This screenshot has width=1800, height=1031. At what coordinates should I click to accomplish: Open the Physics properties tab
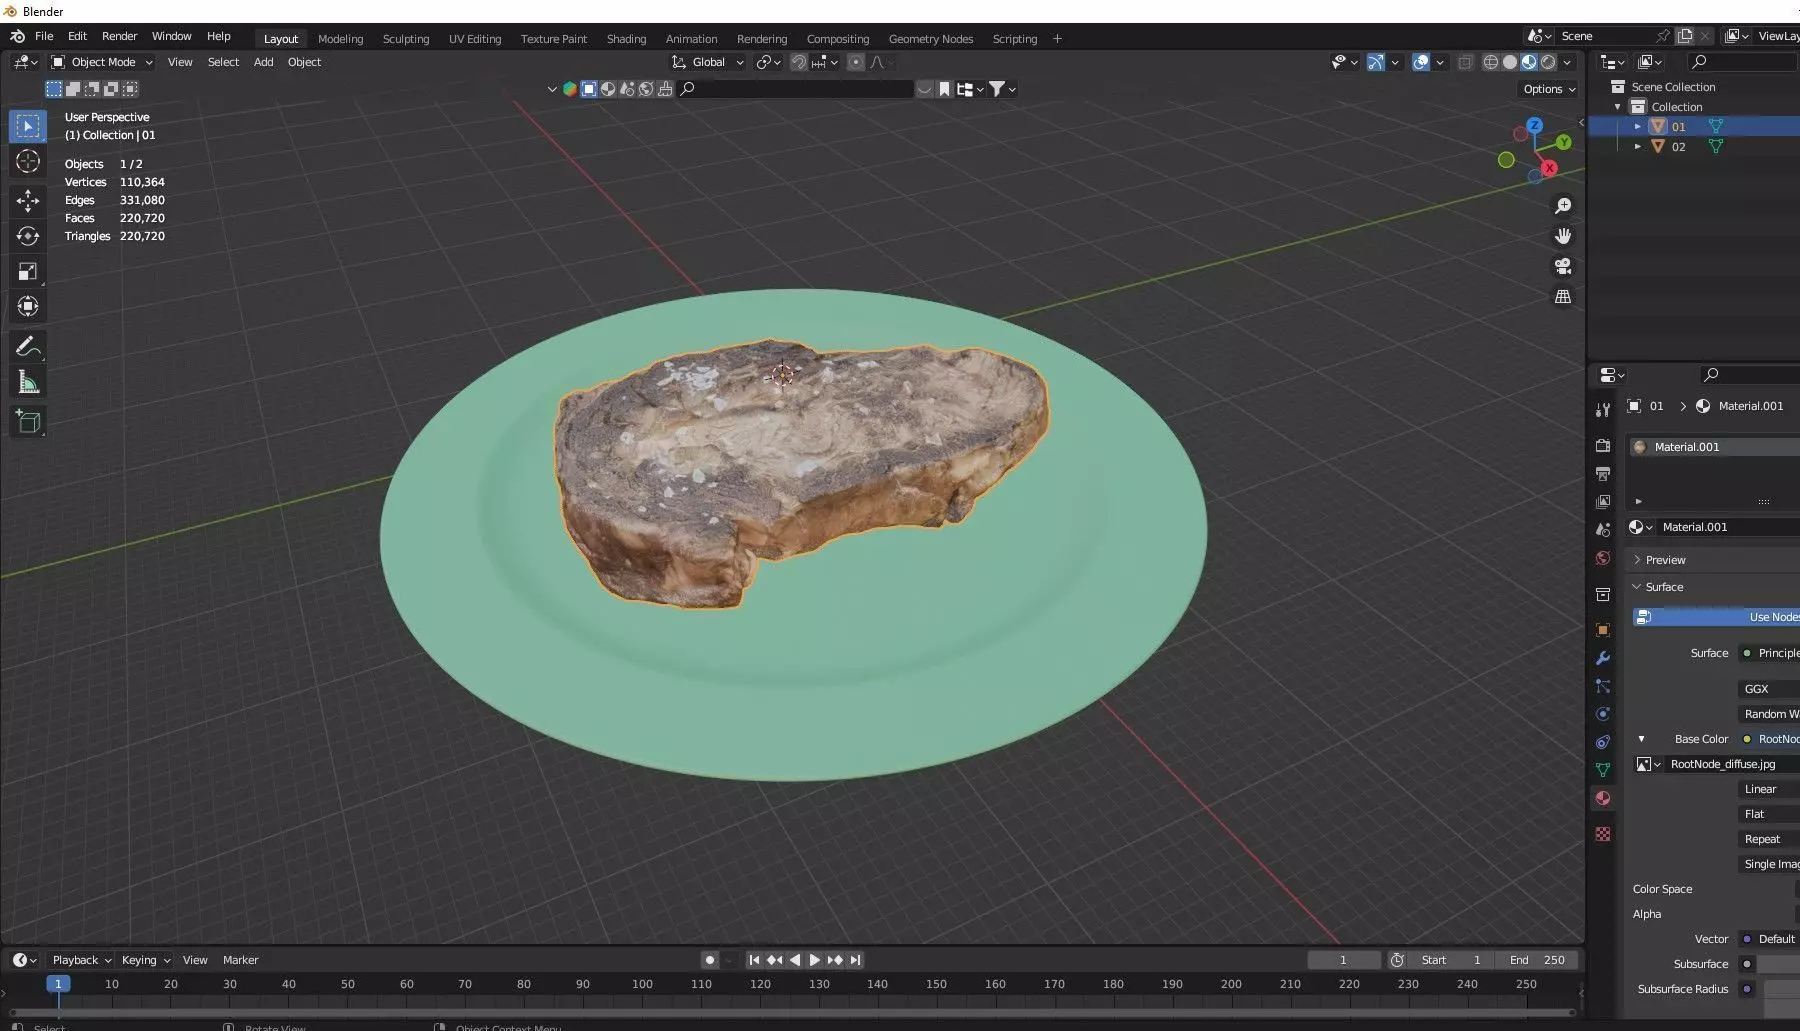pyautogui.click(x=1603, y=714)
